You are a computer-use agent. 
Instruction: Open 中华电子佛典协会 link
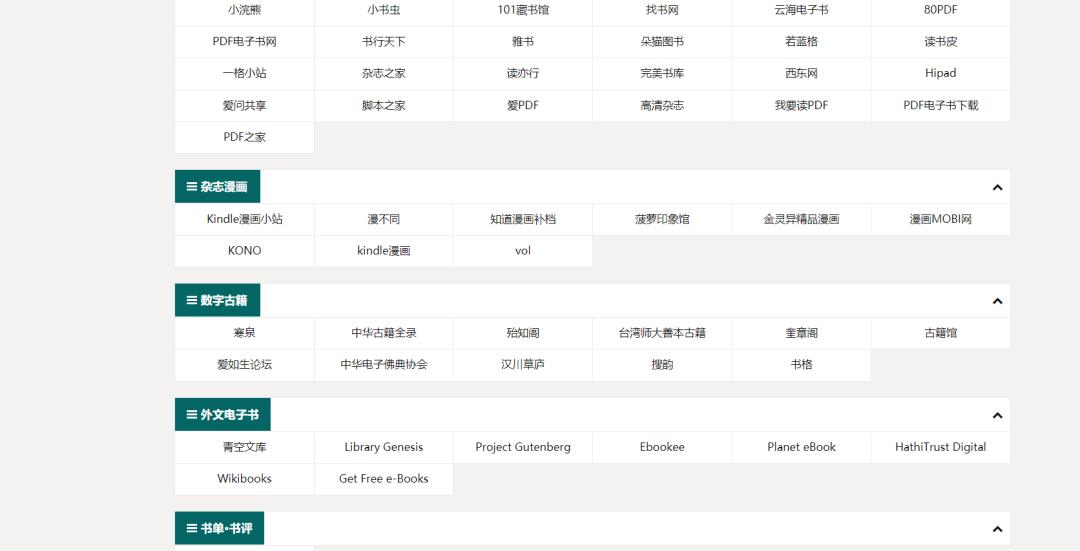[x=384, y=364]
